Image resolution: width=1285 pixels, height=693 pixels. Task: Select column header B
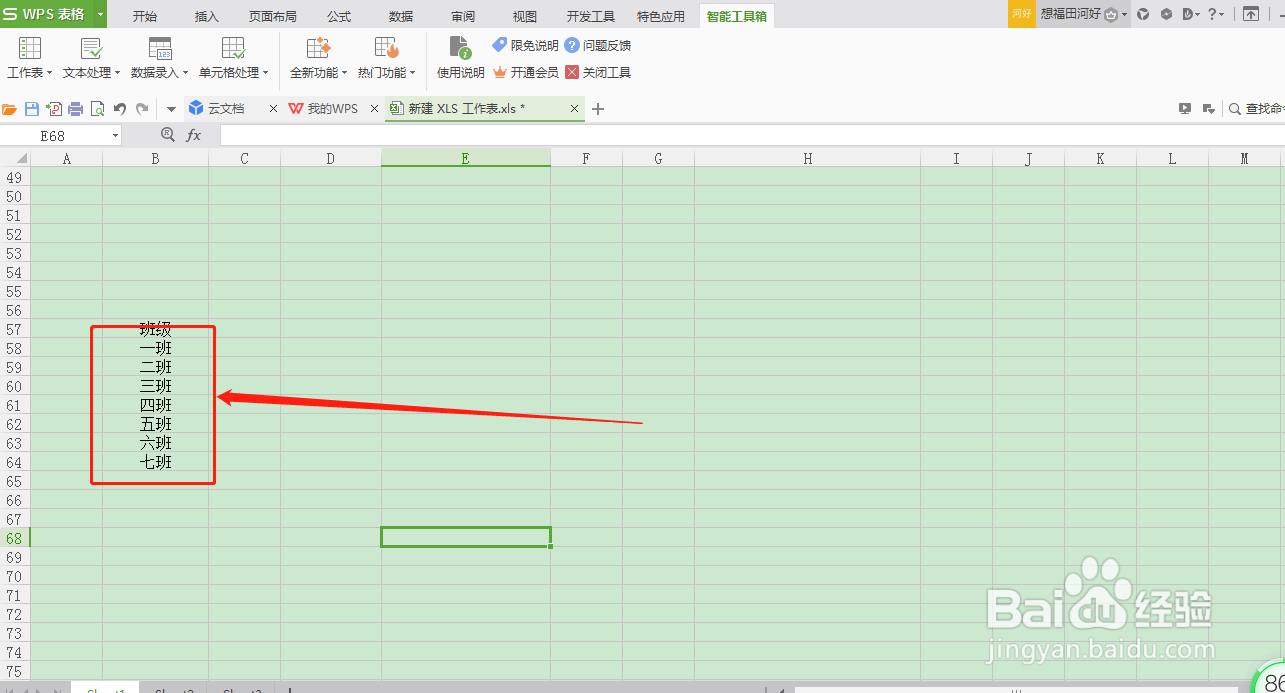click(155, 158)
